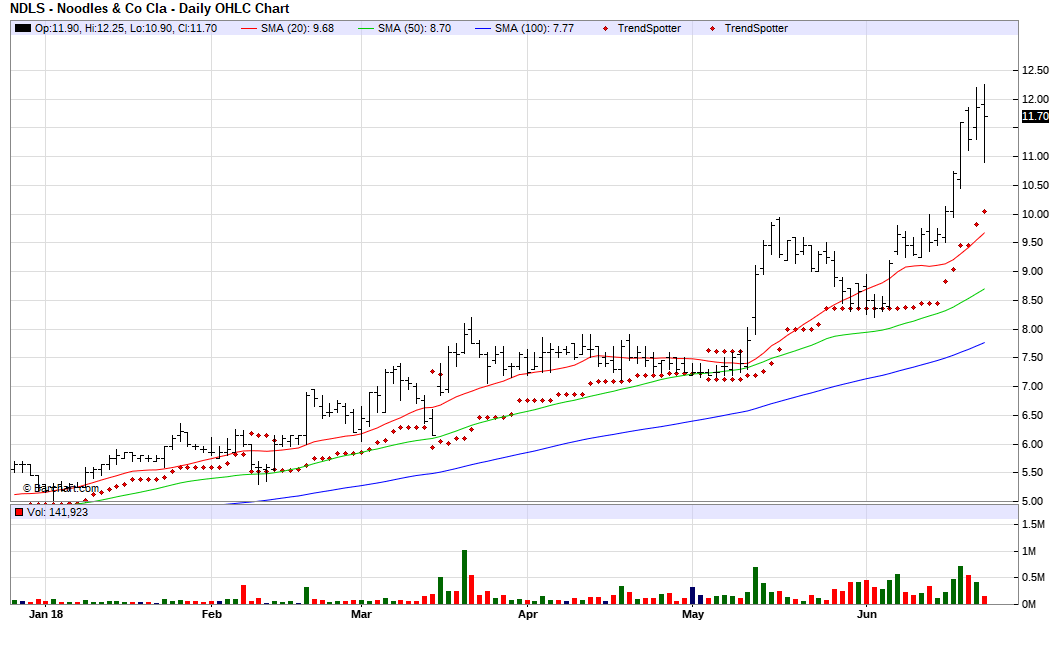
Task: Click the 1M volume axis label
Action: coord(1029,551)
